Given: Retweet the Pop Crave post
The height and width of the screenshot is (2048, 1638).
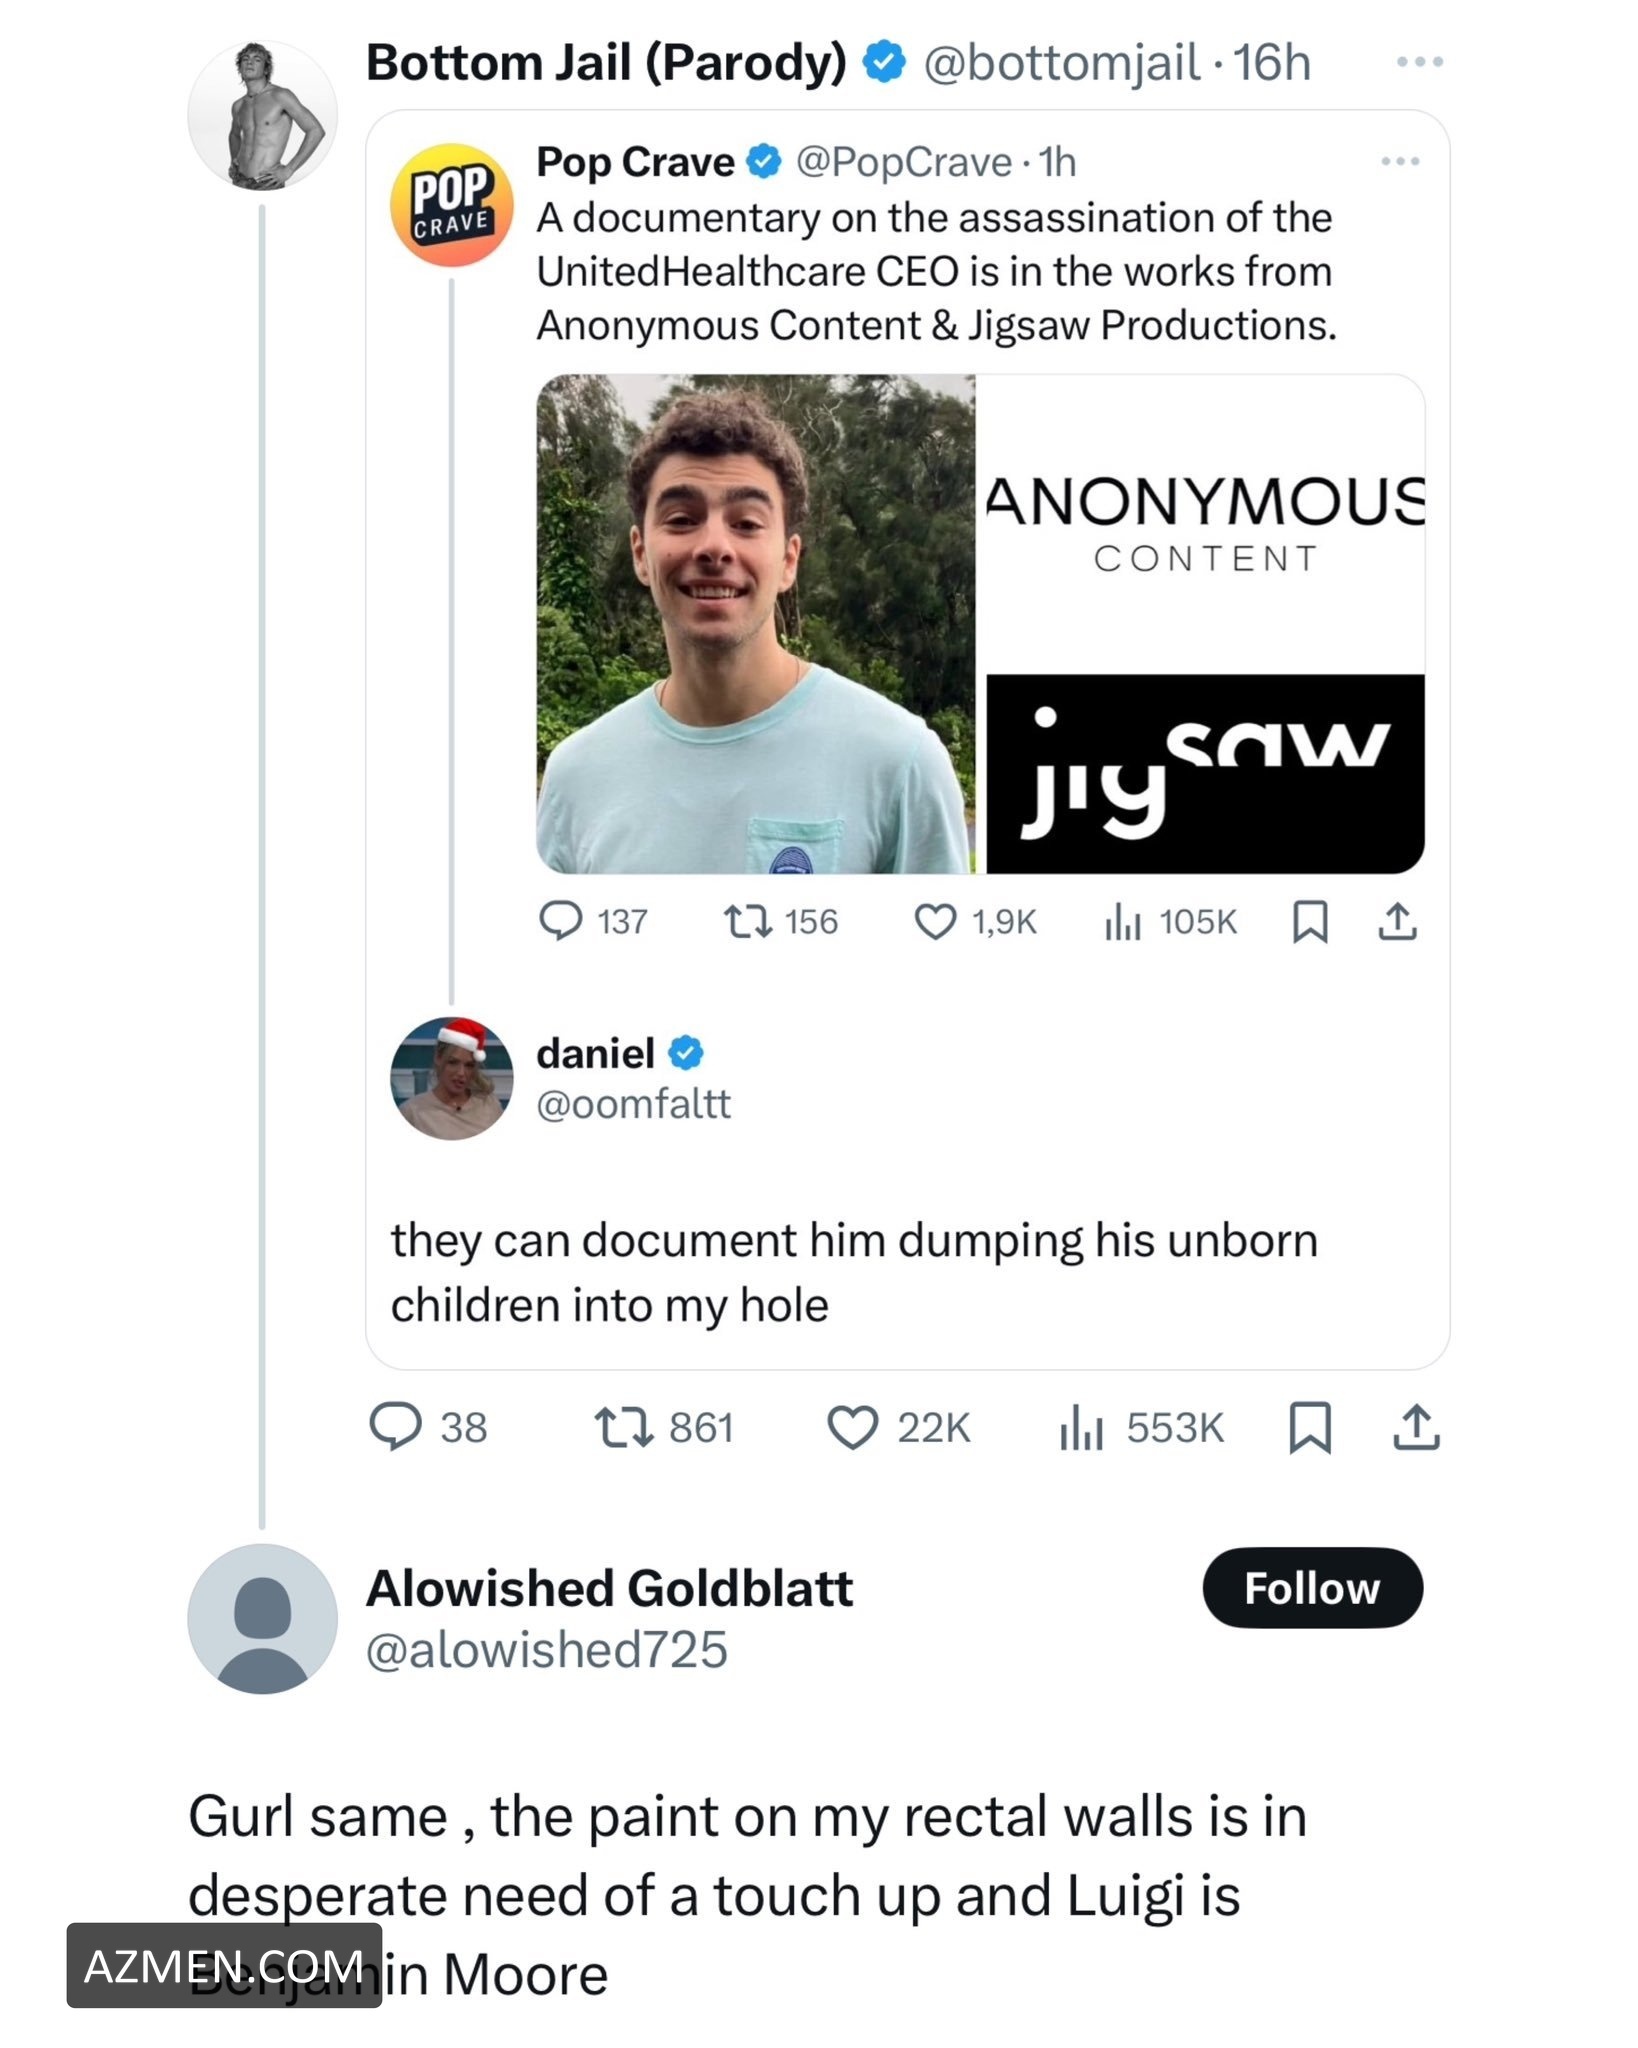Looking at the screenshot, I should [748, 921].
